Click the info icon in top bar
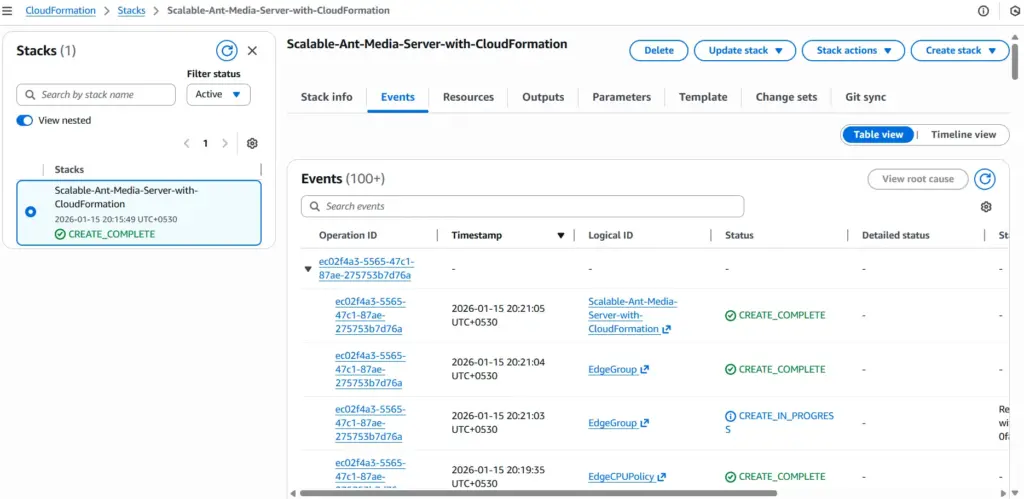The height and width of the screenshot is (499, 1024). tap(983, 10)
